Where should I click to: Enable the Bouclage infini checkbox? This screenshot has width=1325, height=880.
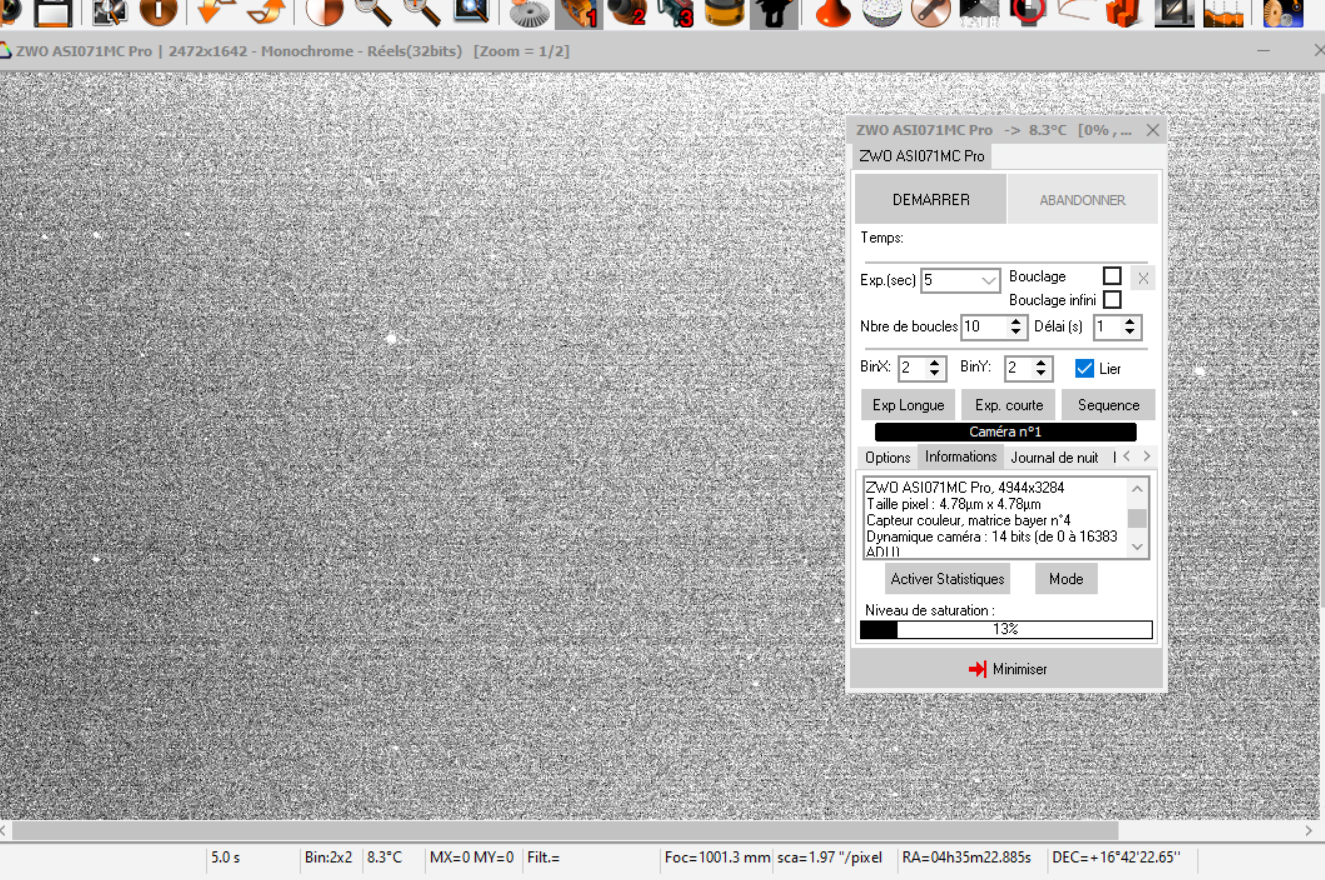[1112, 300]
